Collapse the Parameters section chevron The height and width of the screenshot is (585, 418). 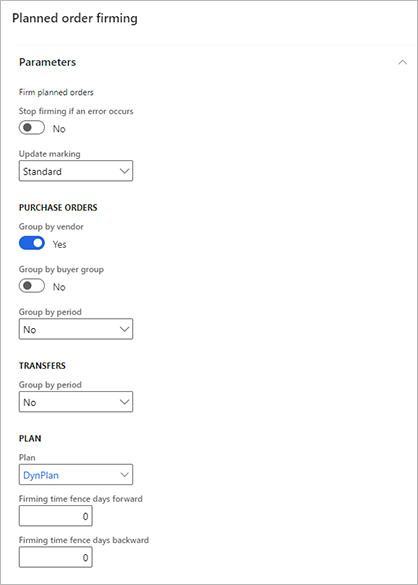click(402, 62)
